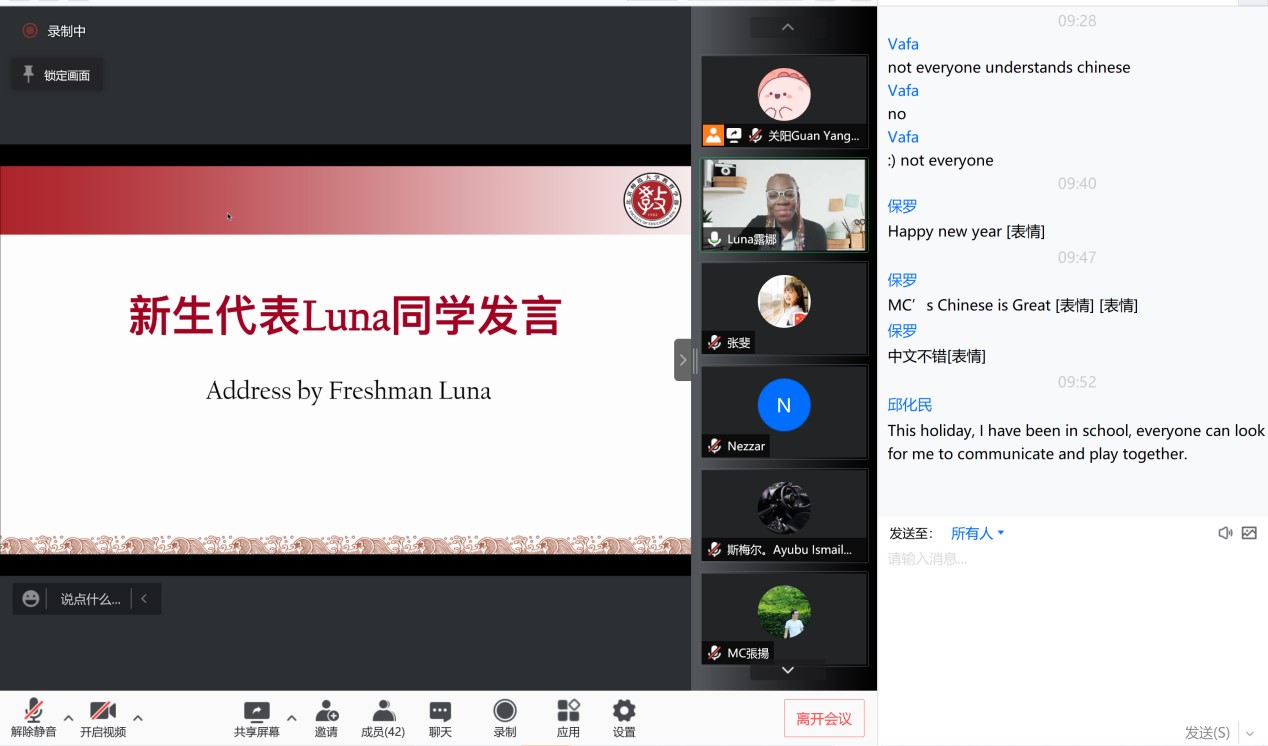
Task: Click message "Happy new year [表情]"
Action: point(966,231)
